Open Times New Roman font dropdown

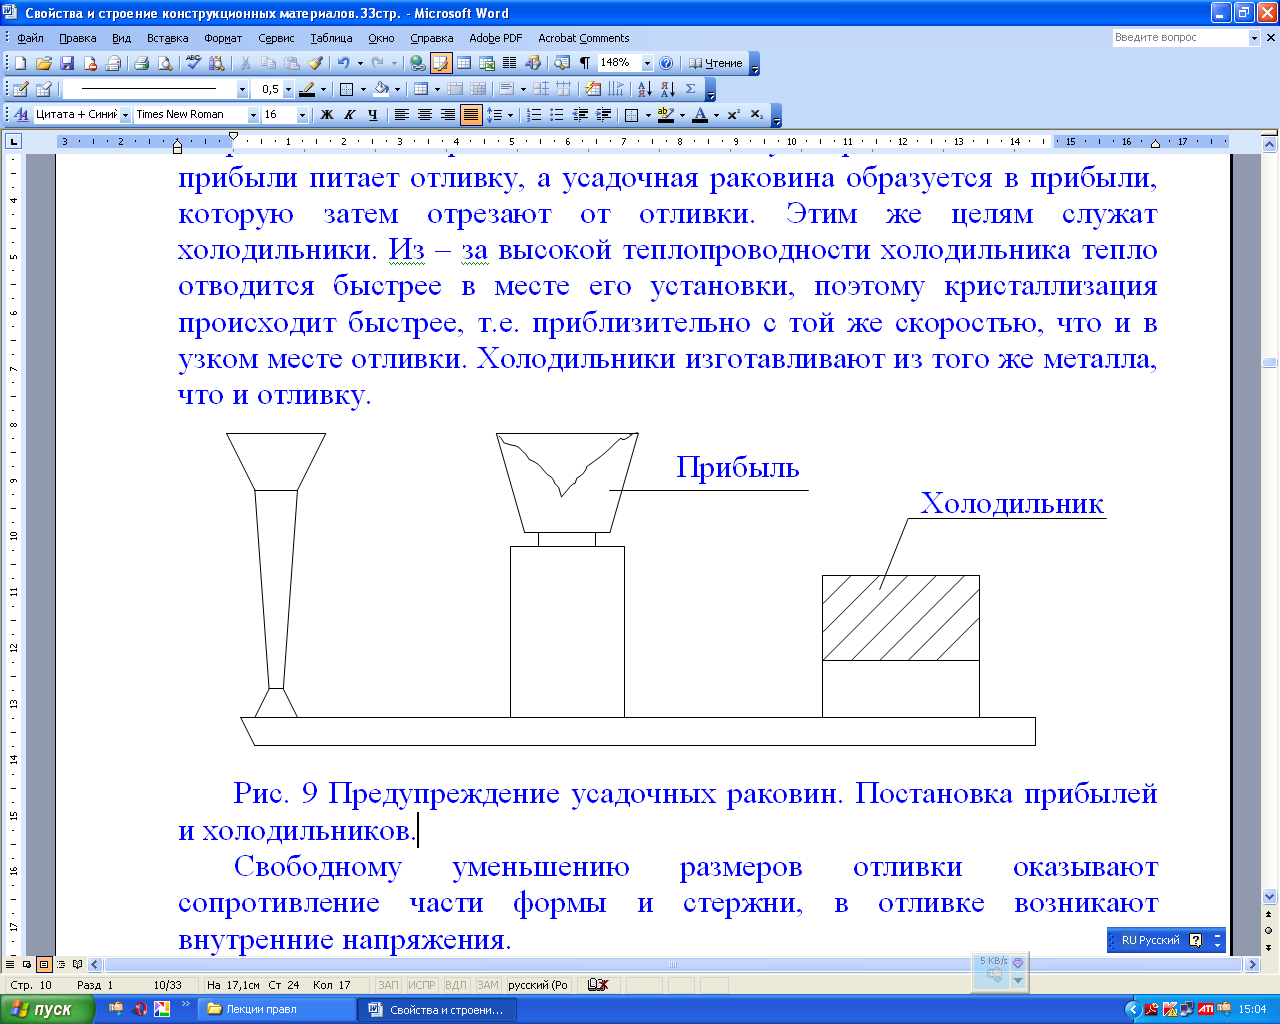[254, 115]
